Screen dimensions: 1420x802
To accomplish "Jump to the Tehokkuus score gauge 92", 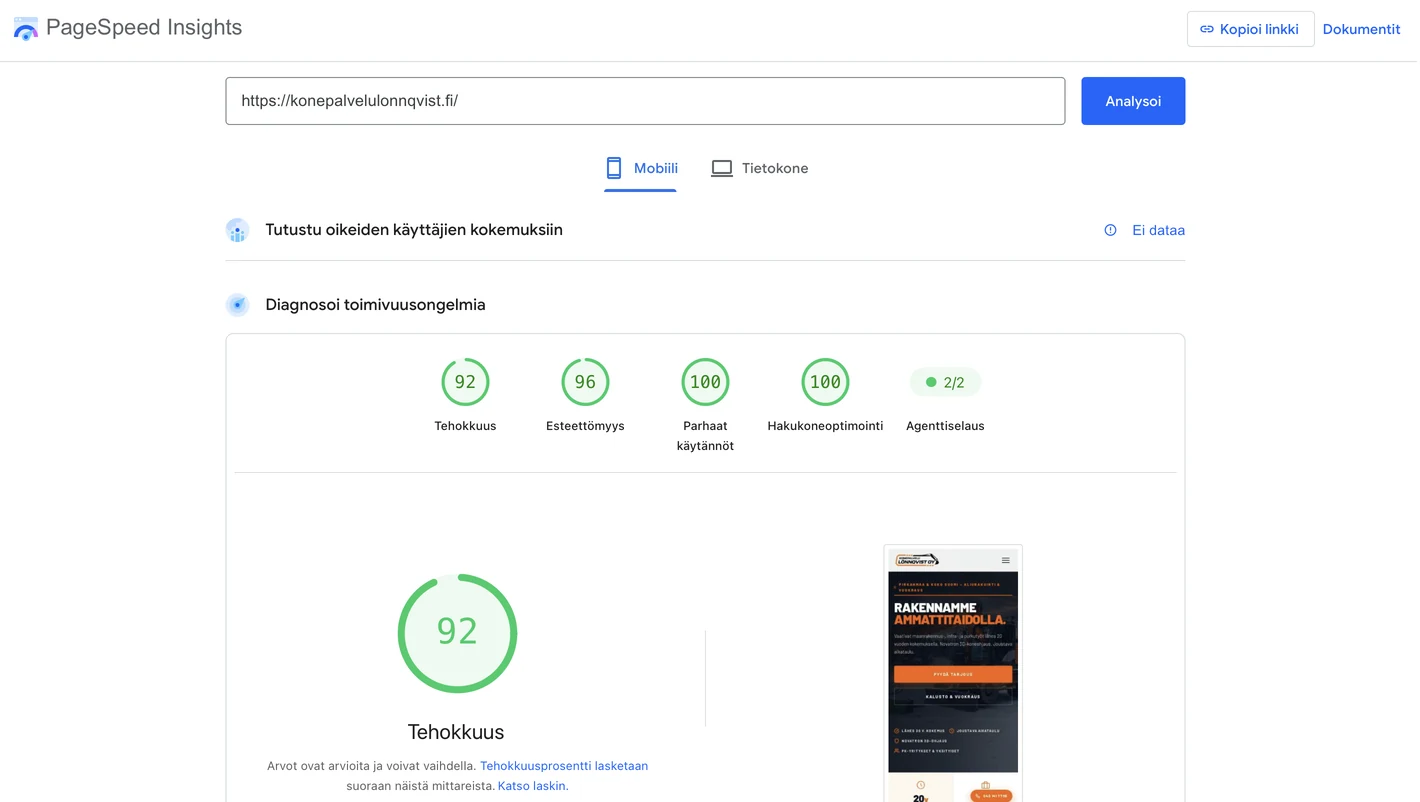I will point(465,382).
